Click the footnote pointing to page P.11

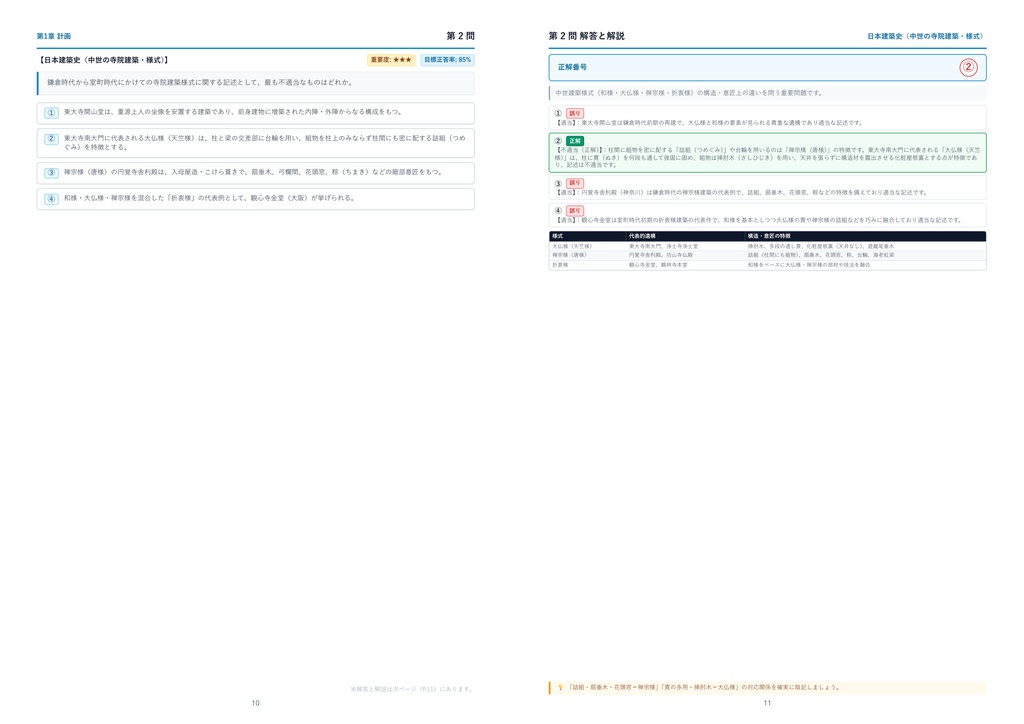411,689
